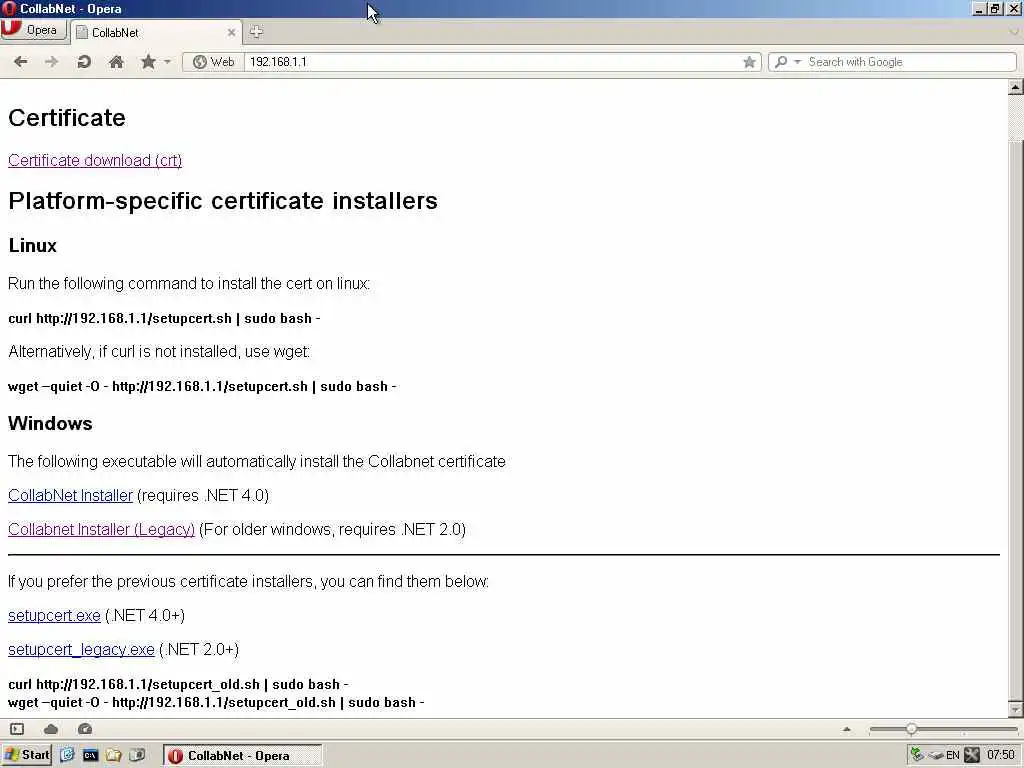Screen dimensions: 1024x768
Task: Click the network tray icon
Action: [x=916, y=755]
